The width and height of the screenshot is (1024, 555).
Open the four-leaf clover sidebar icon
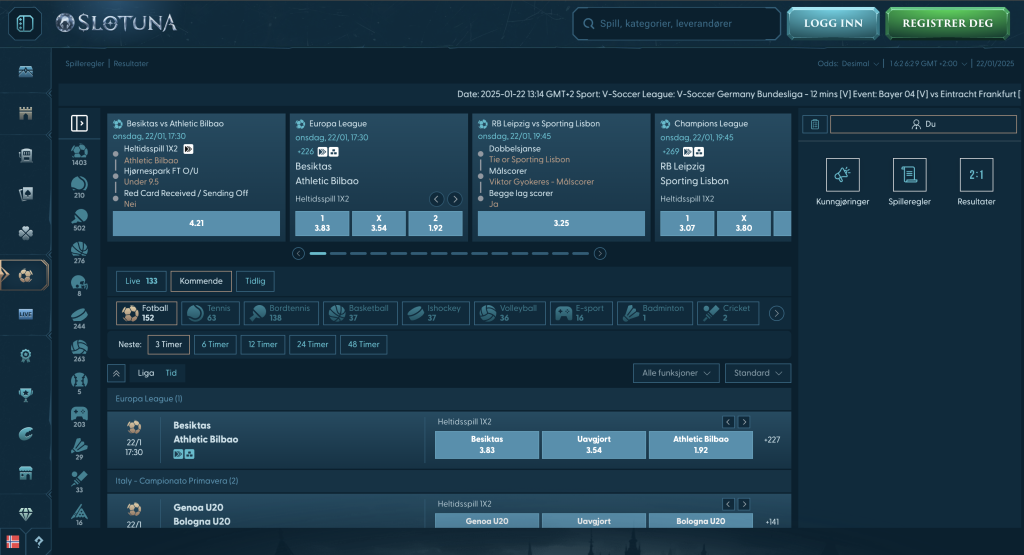25,233
